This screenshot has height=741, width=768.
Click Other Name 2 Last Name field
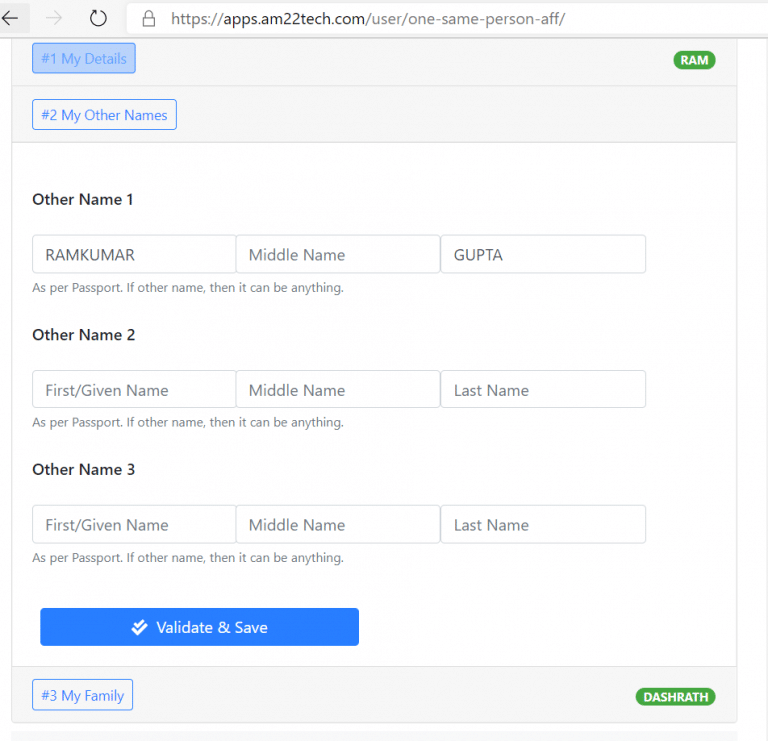tap(543, 389)
